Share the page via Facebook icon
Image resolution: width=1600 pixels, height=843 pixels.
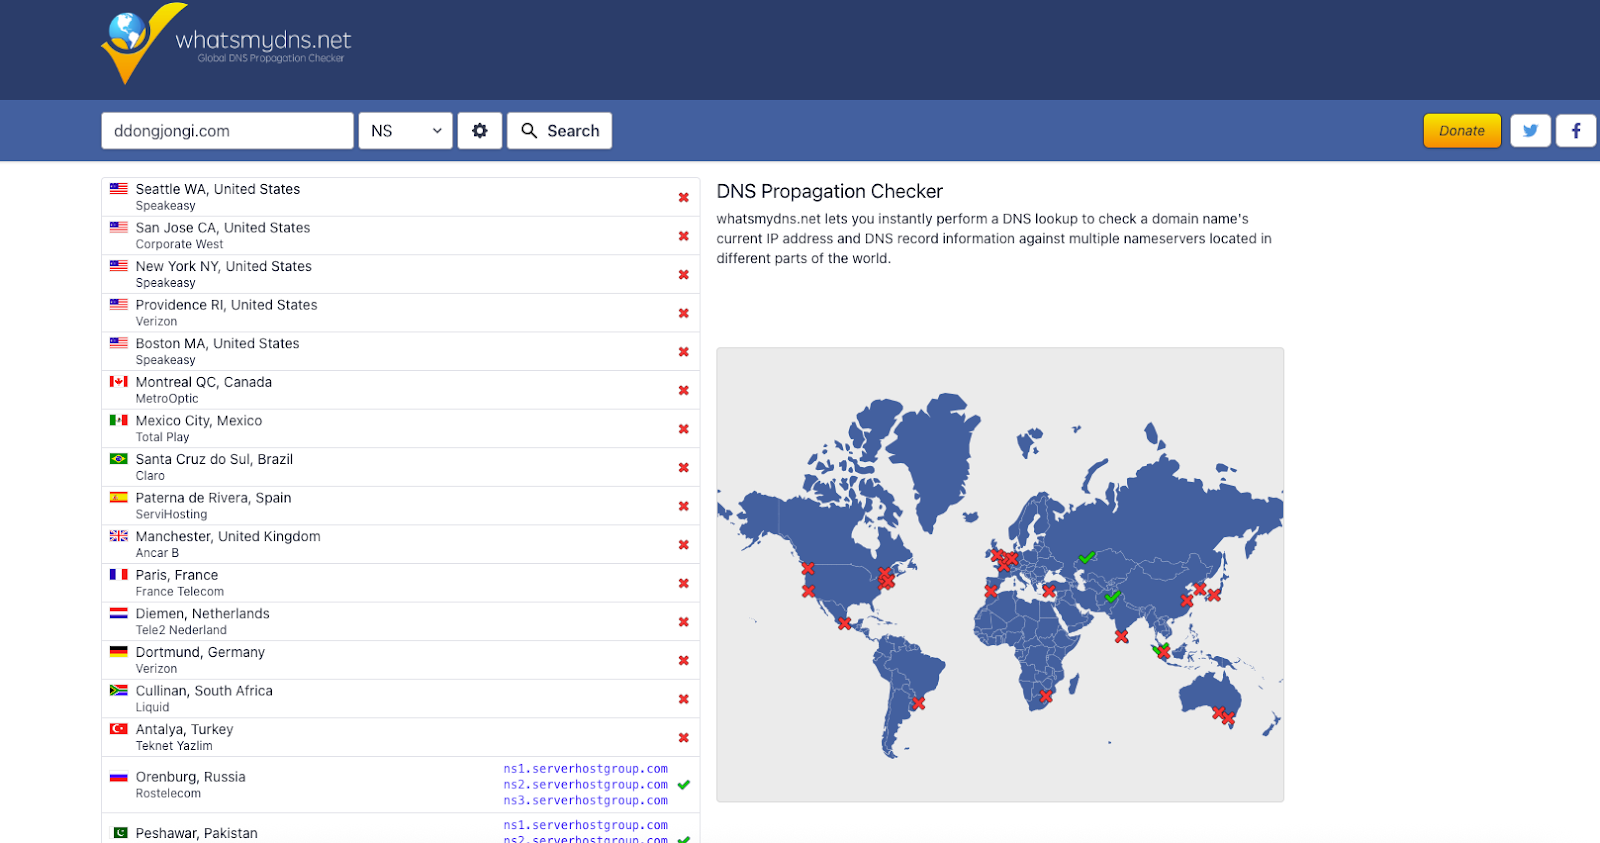[x=1576, y=131]
